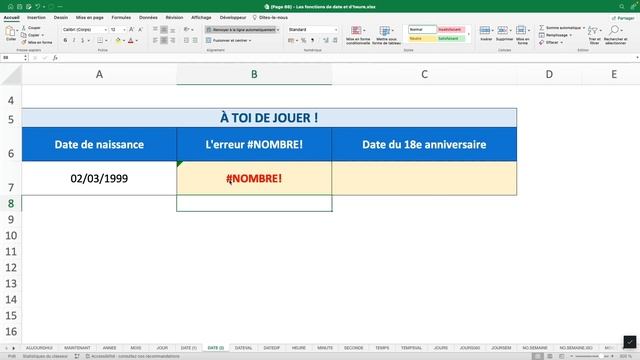Click Dites-le-nous search help

pos(270,18)
